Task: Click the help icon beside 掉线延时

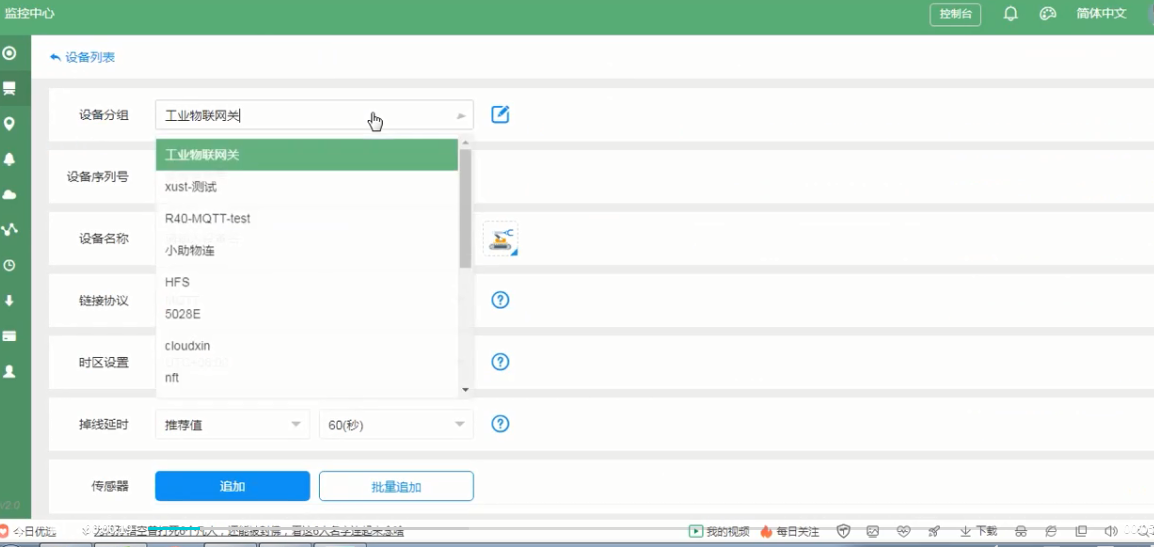Action: click(501, 424)
